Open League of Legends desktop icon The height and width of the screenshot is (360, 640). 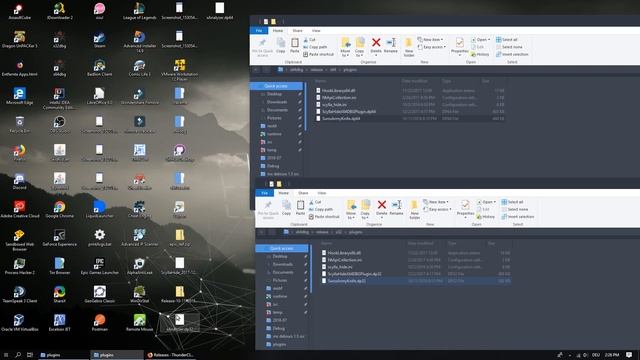pyautogui.click(x=139, y=12)
